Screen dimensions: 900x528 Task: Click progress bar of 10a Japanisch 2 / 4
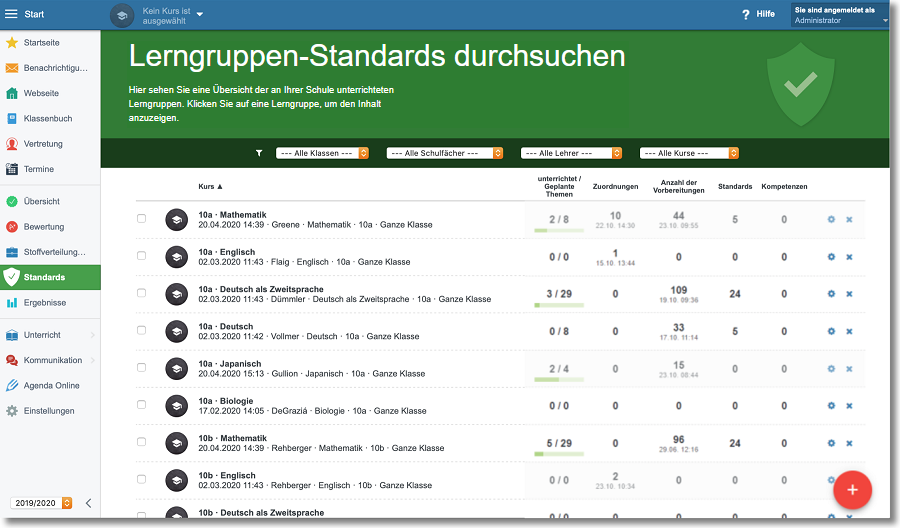point(559,380)
